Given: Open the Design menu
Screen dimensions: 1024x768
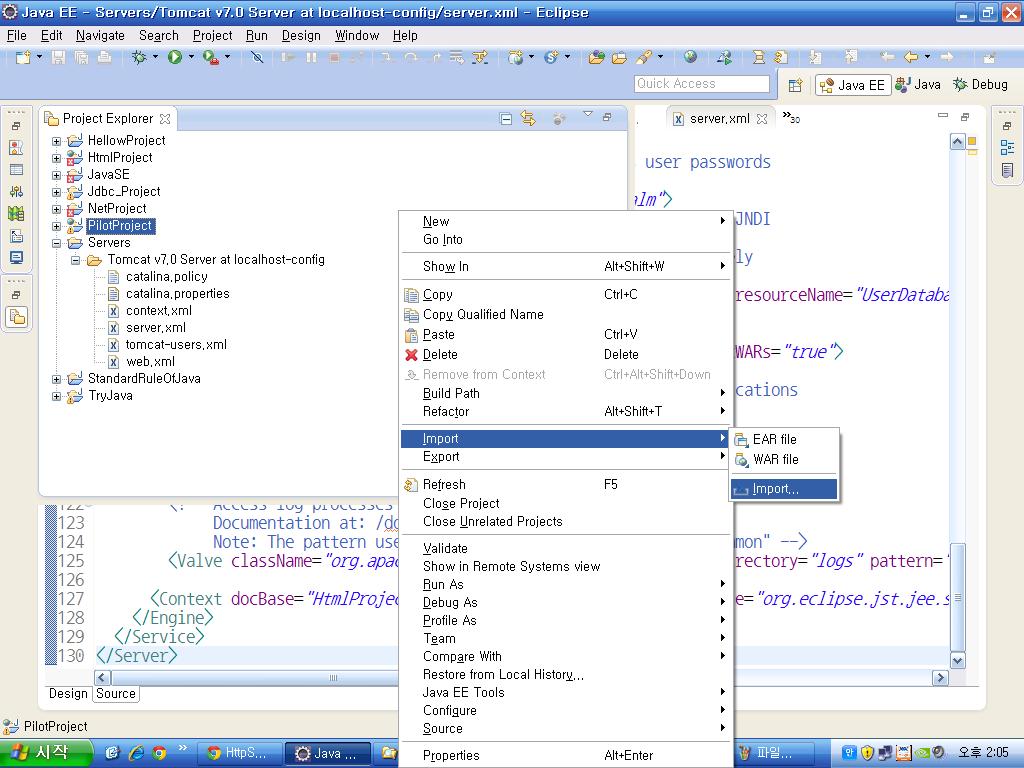Looking at the screenshot, I should click(301, 36).
